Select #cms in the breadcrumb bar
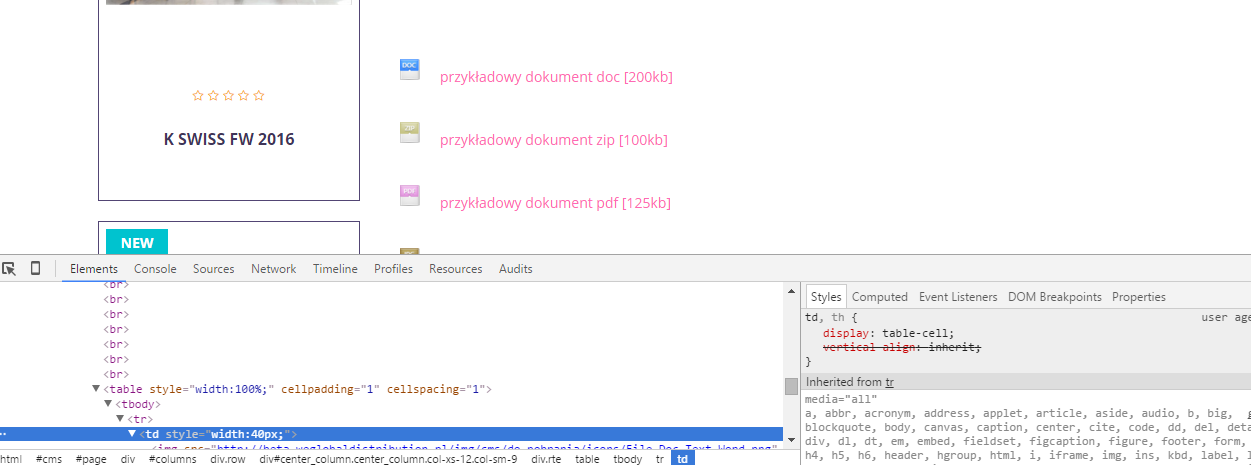Image resolution: width=1251 pixels, height=465 pixels. click(48, 459)
